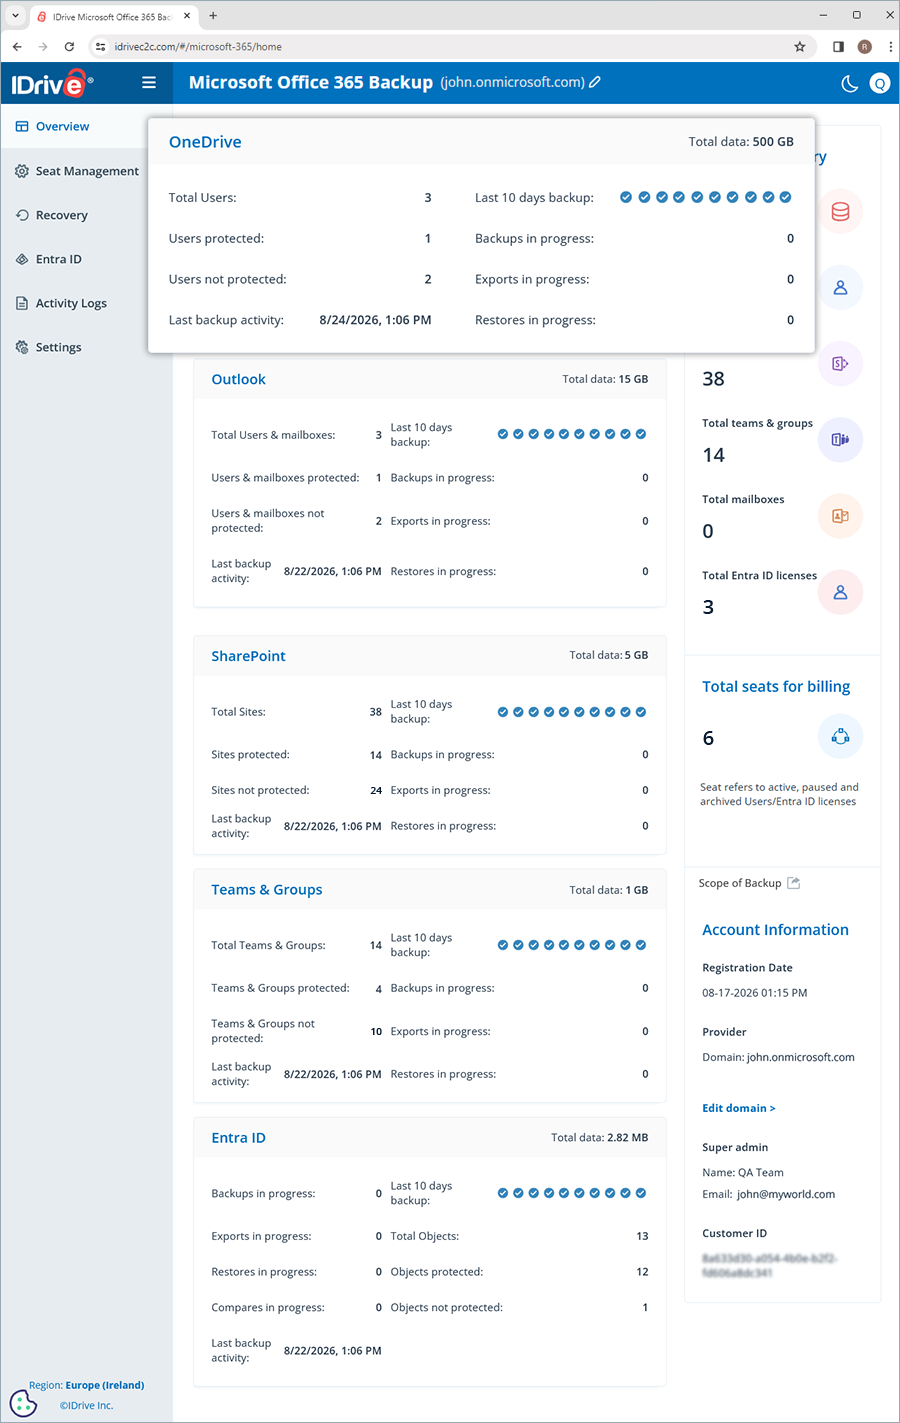
Task: Click the SharePoint sites summary icon
Action: click(x=840, y=364)
